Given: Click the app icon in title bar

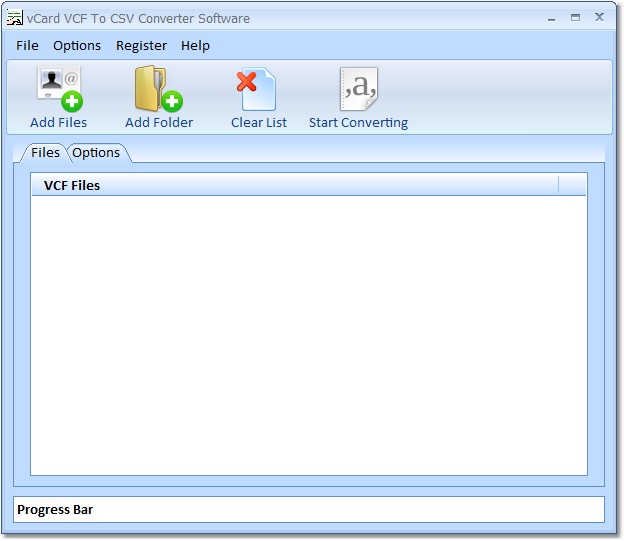Looking at the screenshot, I should [x=15, y=18].
